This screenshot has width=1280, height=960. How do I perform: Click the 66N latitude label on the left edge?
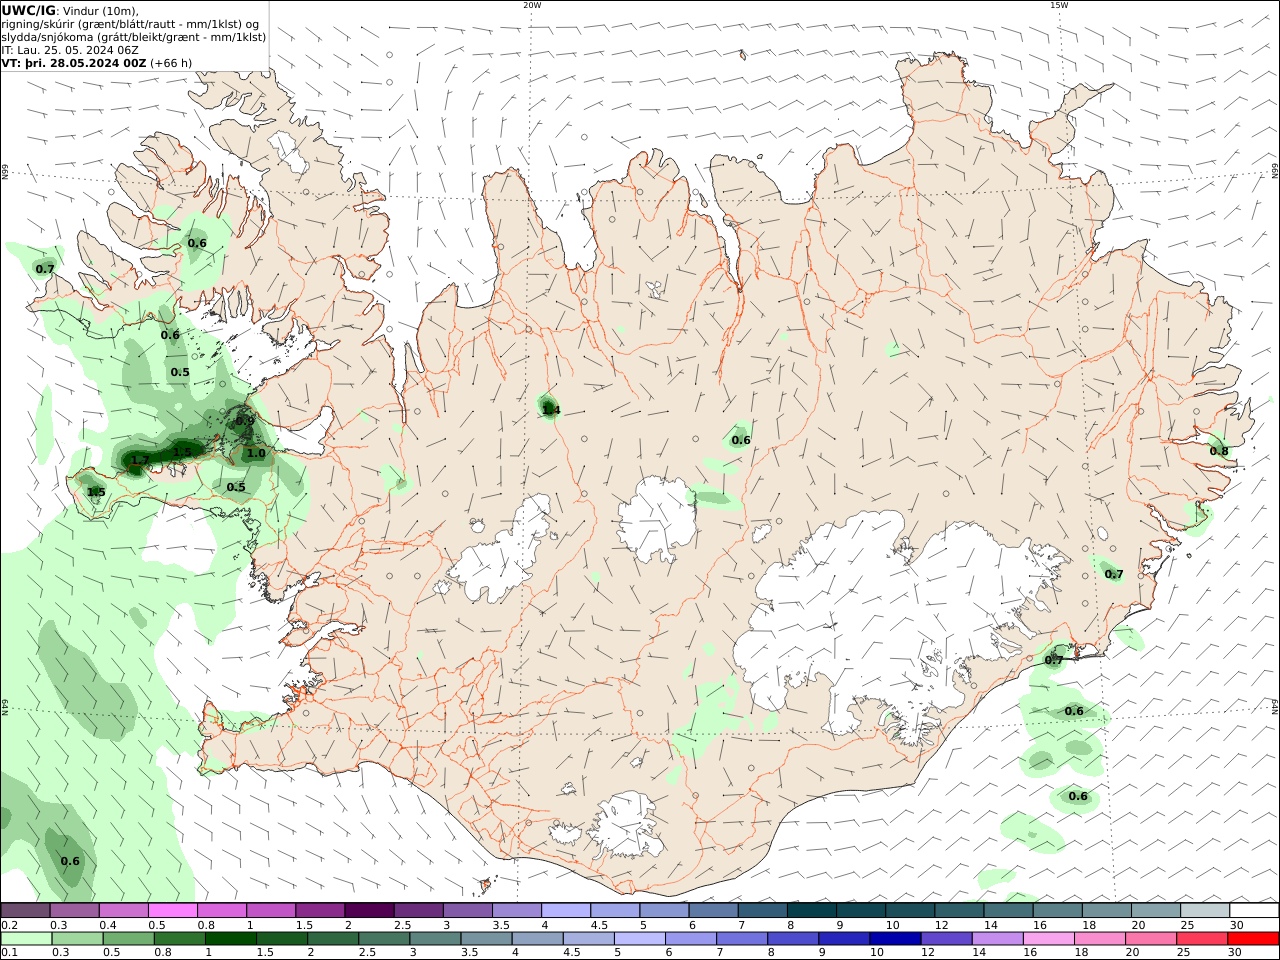(5, 172)
